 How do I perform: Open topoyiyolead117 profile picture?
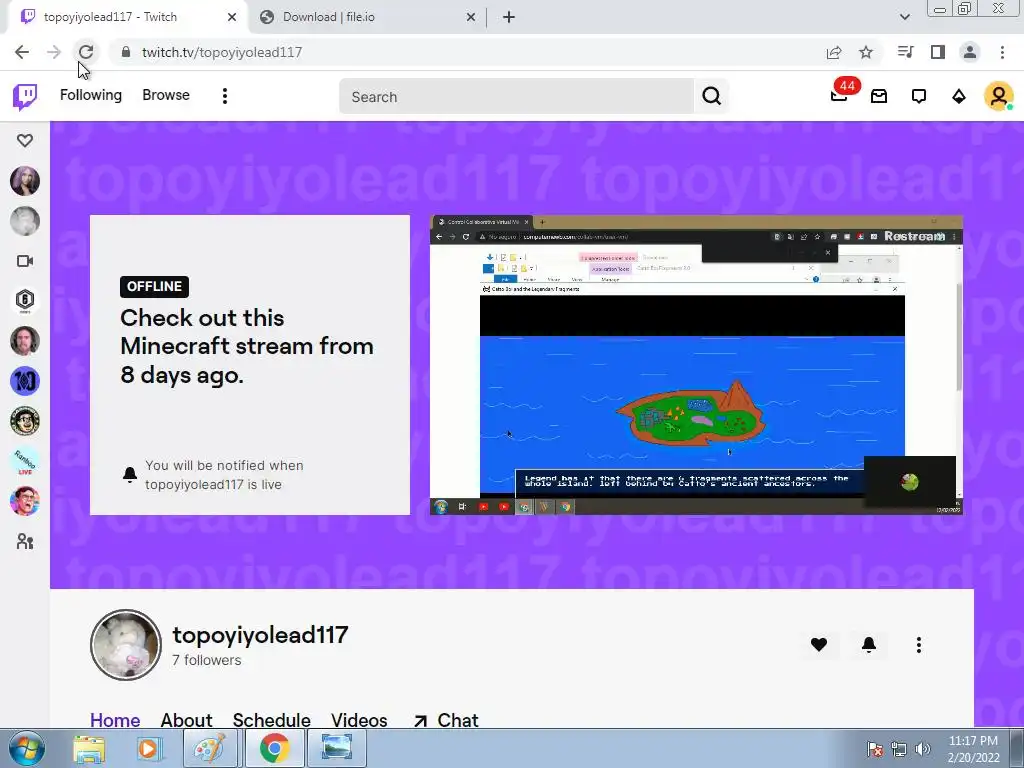[125, 645]
